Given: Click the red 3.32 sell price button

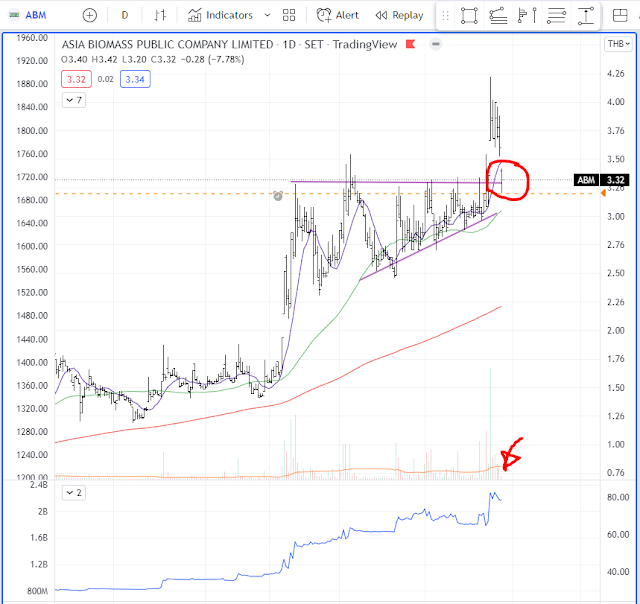Looking at the screenshot, I should click(x=76, y=79).
